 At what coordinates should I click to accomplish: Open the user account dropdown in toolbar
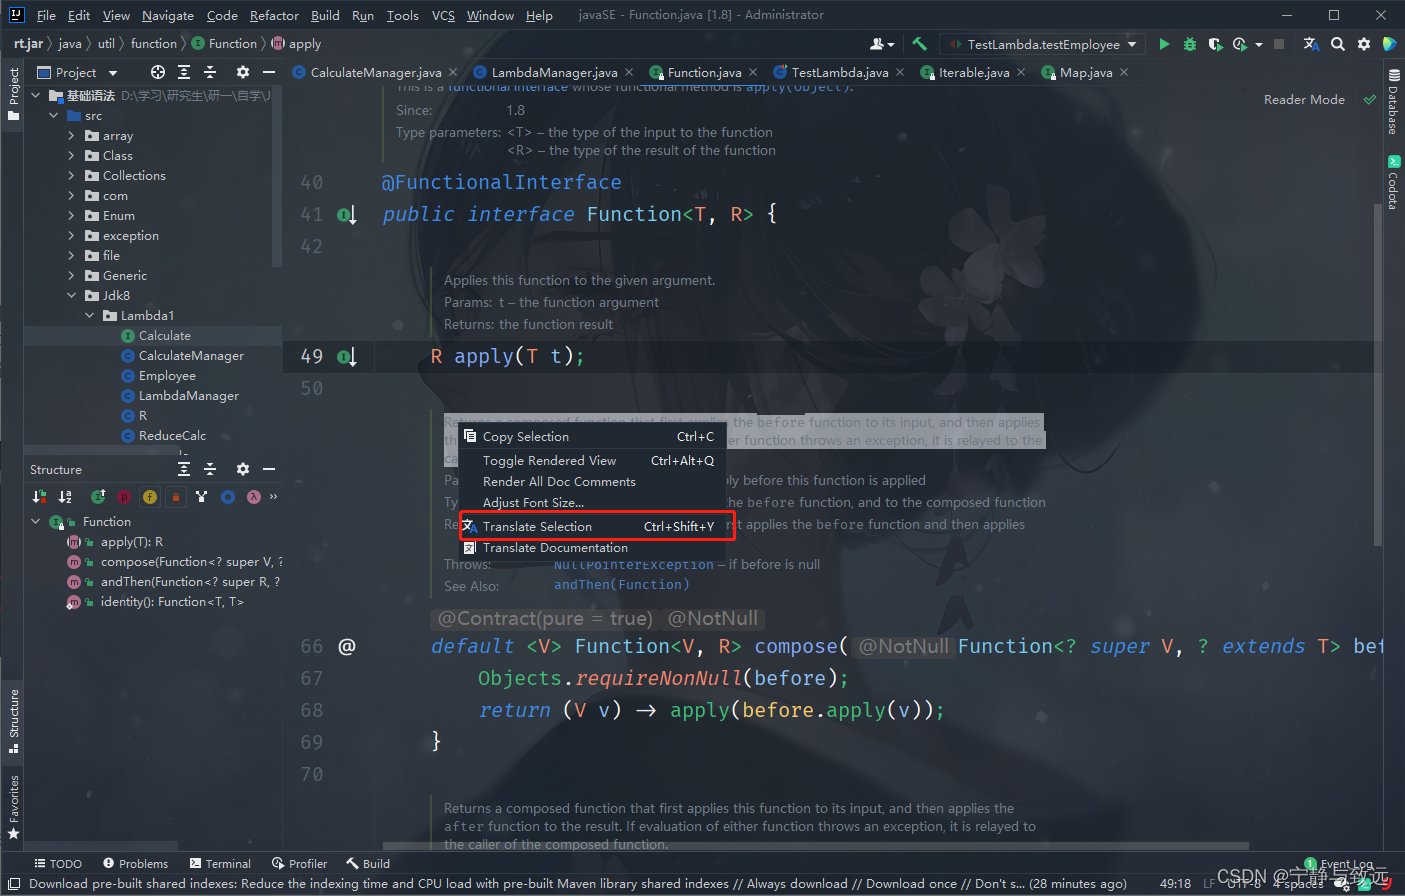(882, 44)
